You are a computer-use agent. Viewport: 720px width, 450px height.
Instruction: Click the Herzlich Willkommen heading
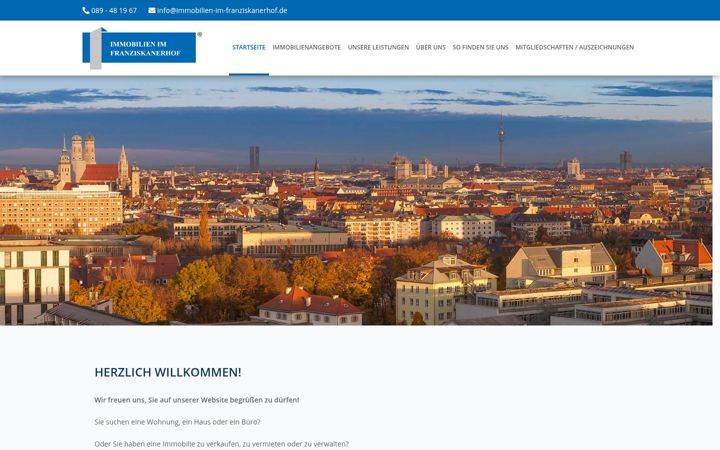click(168, 372)
